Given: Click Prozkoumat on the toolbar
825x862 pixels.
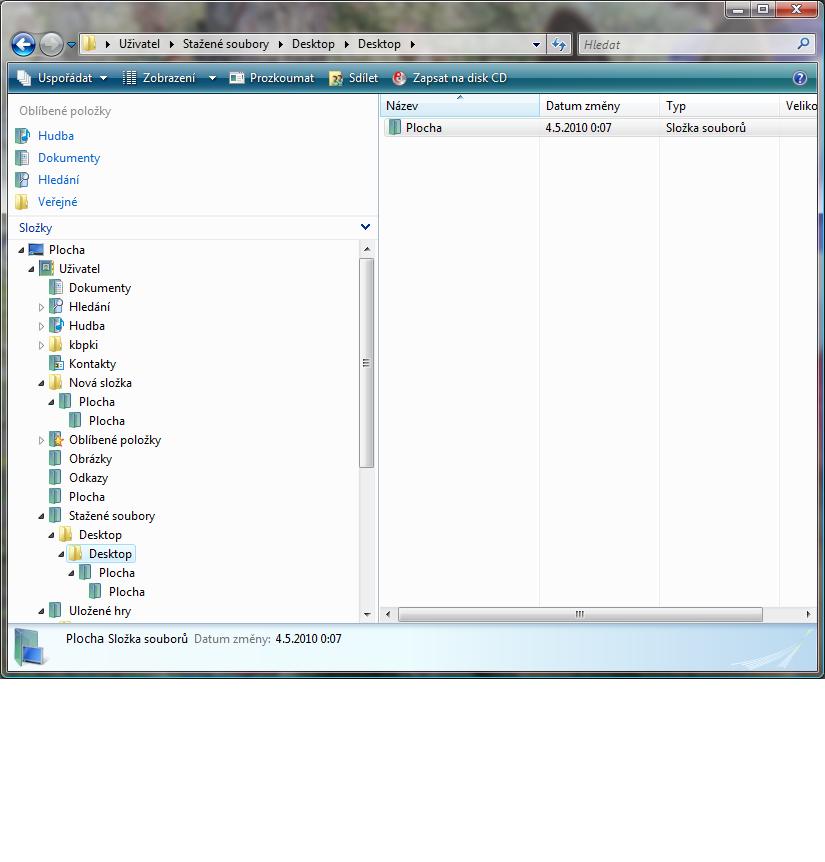Looking at the screenshot, I should (272, 78).
